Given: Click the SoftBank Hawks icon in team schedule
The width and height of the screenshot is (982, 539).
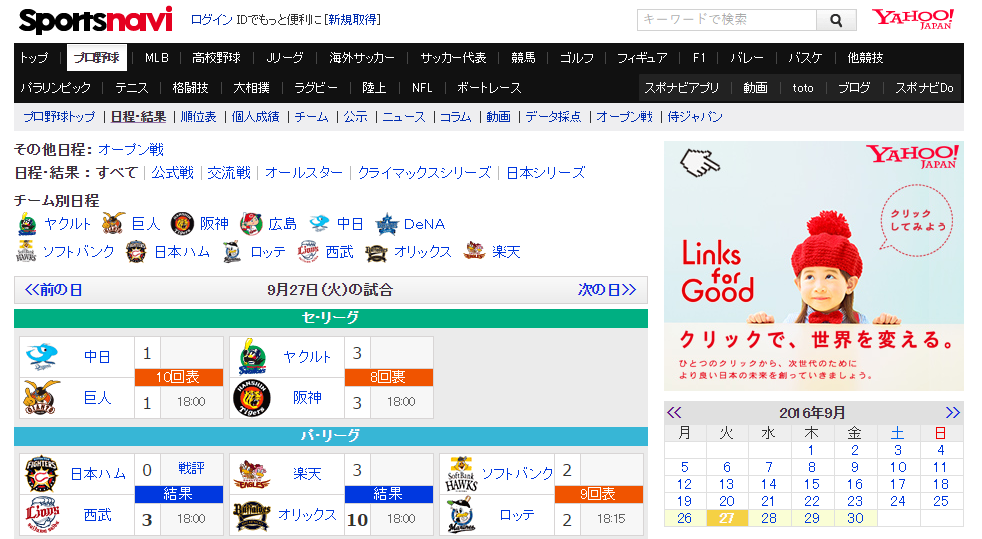Looking at the screenshot, I should 26,252.
